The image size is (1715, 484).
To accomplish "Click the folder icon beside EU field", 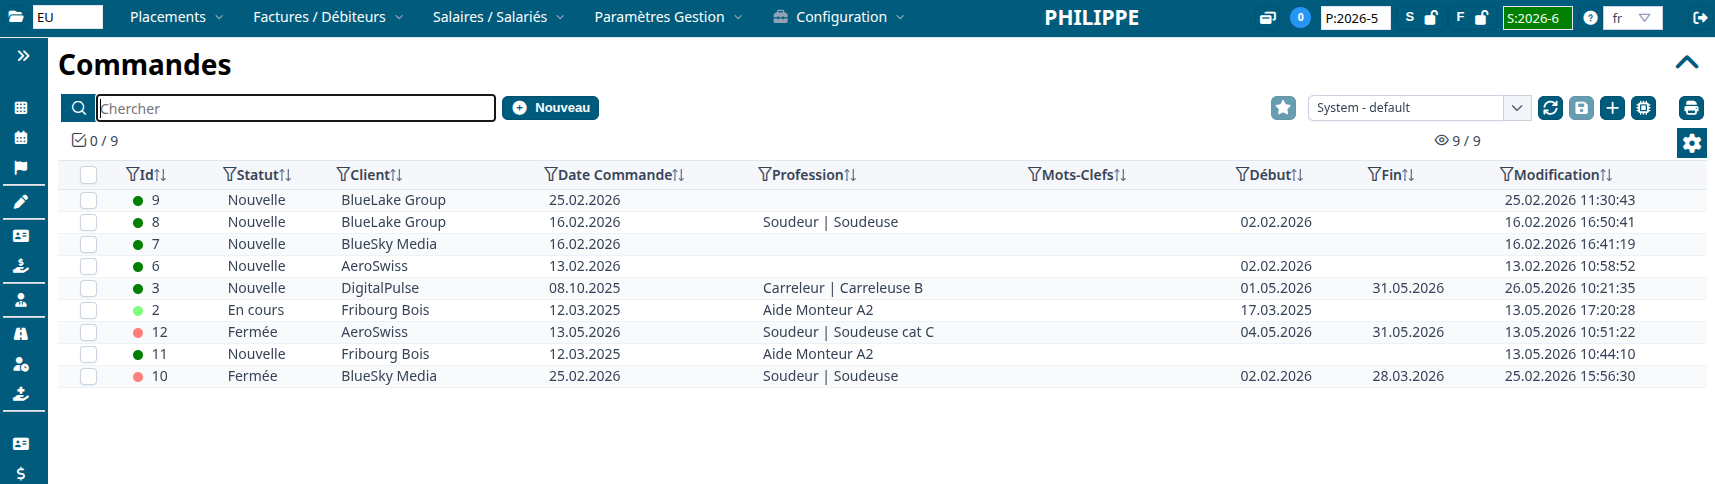I will click(16, 17).
